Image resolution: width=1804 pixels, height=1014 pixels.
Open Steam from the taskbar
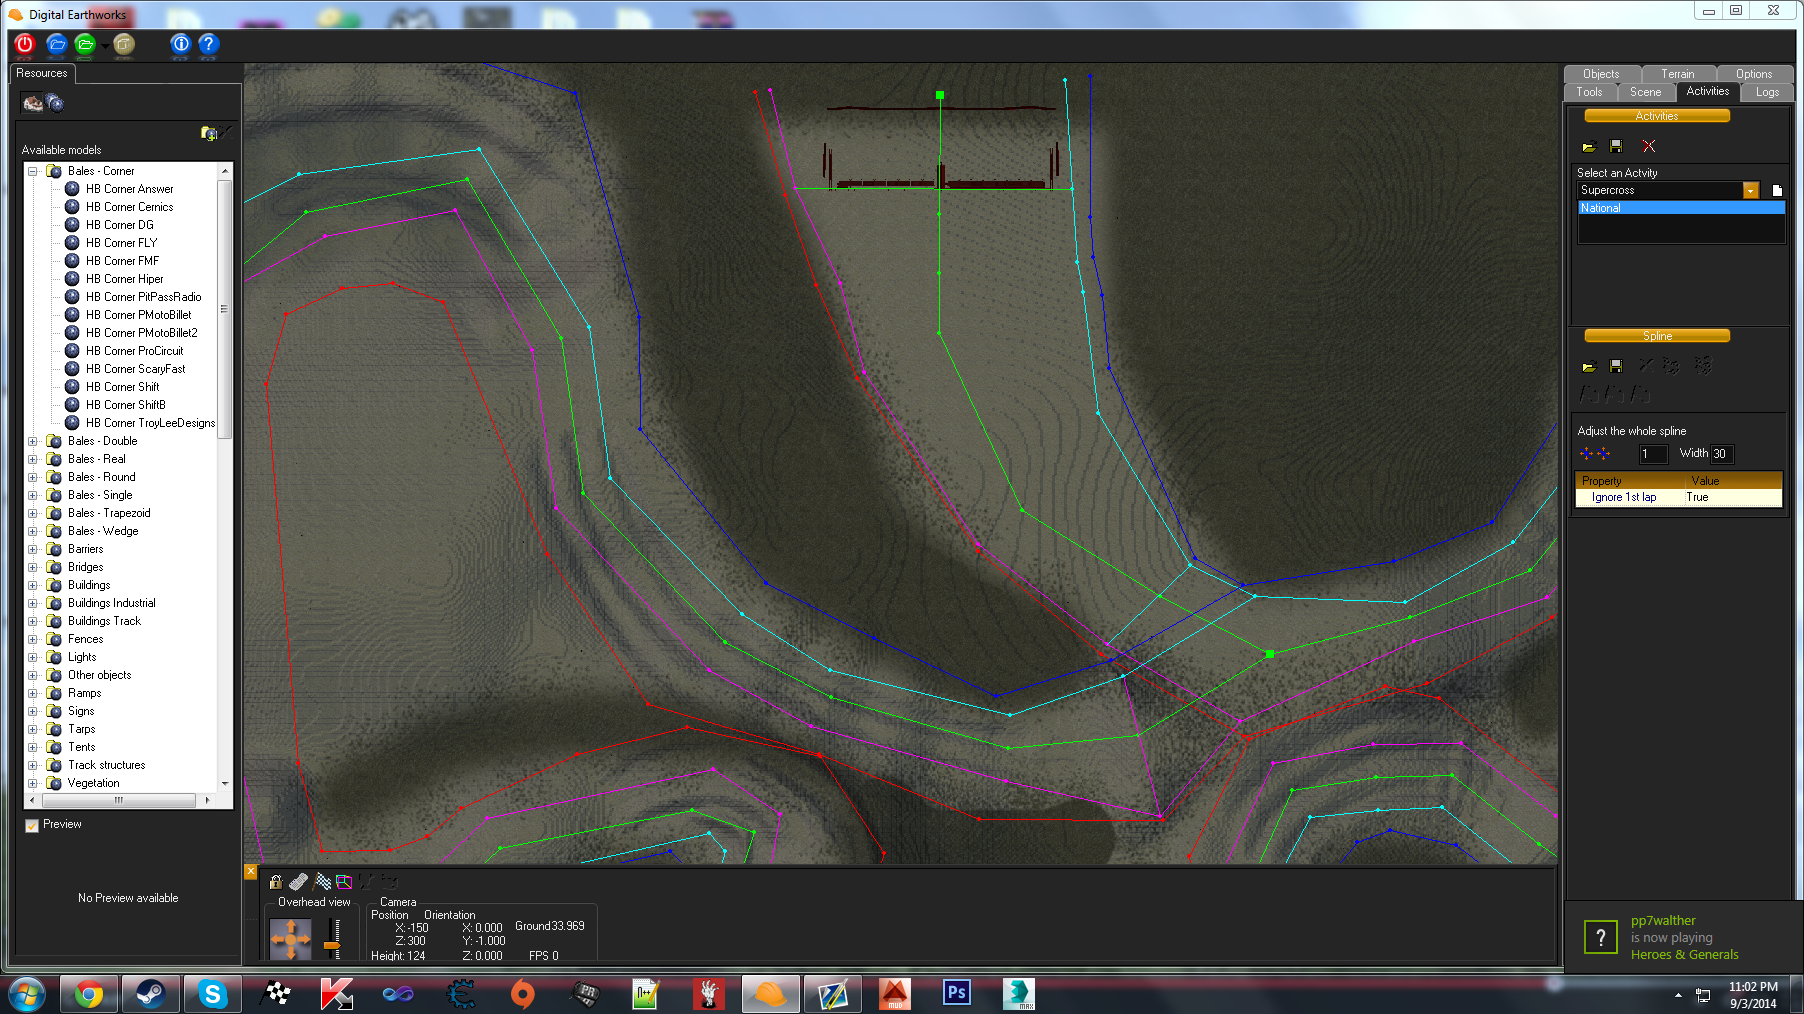coord(150,994)
